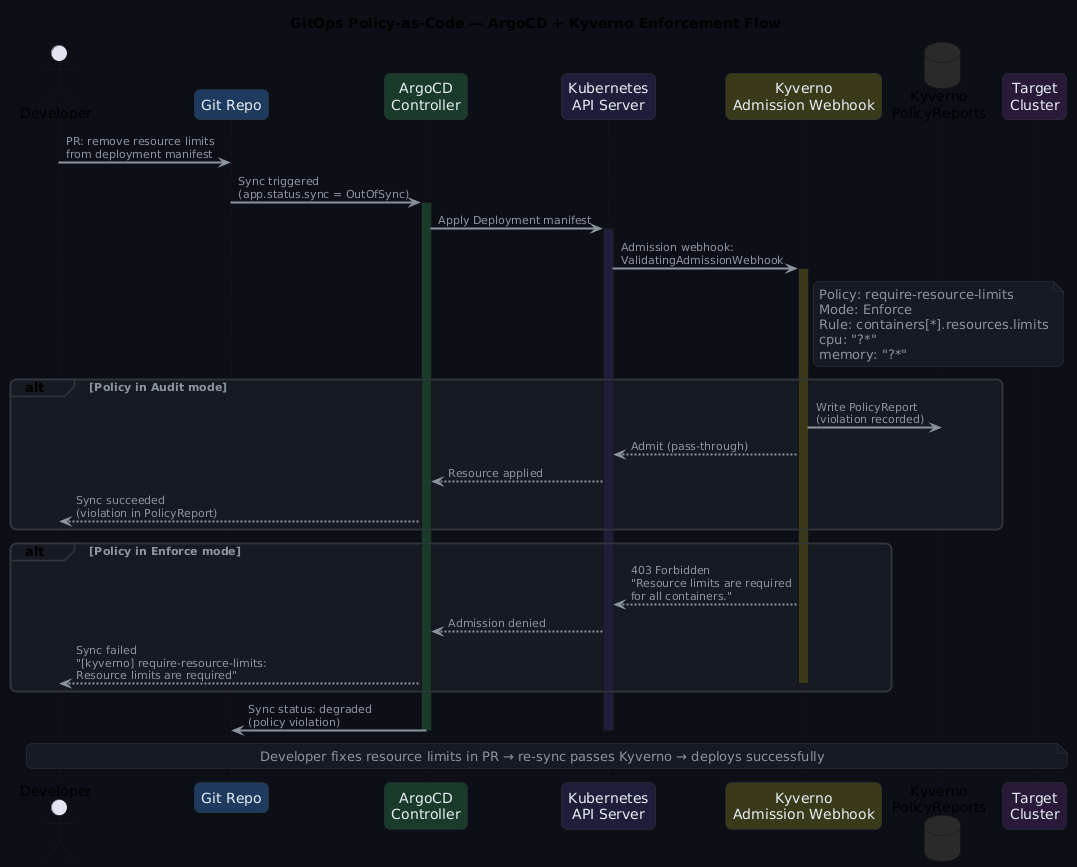
Task: Click the ArgoCD Controller green activation bar
Action: tap(426, 466)
